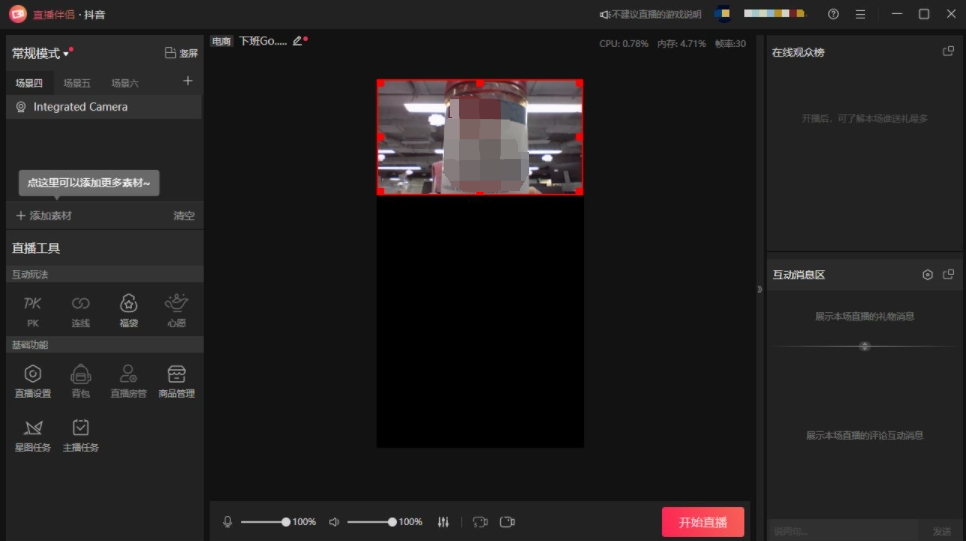
Task: Edit the stream title with the pencil icon
Action: coord(297,41)
